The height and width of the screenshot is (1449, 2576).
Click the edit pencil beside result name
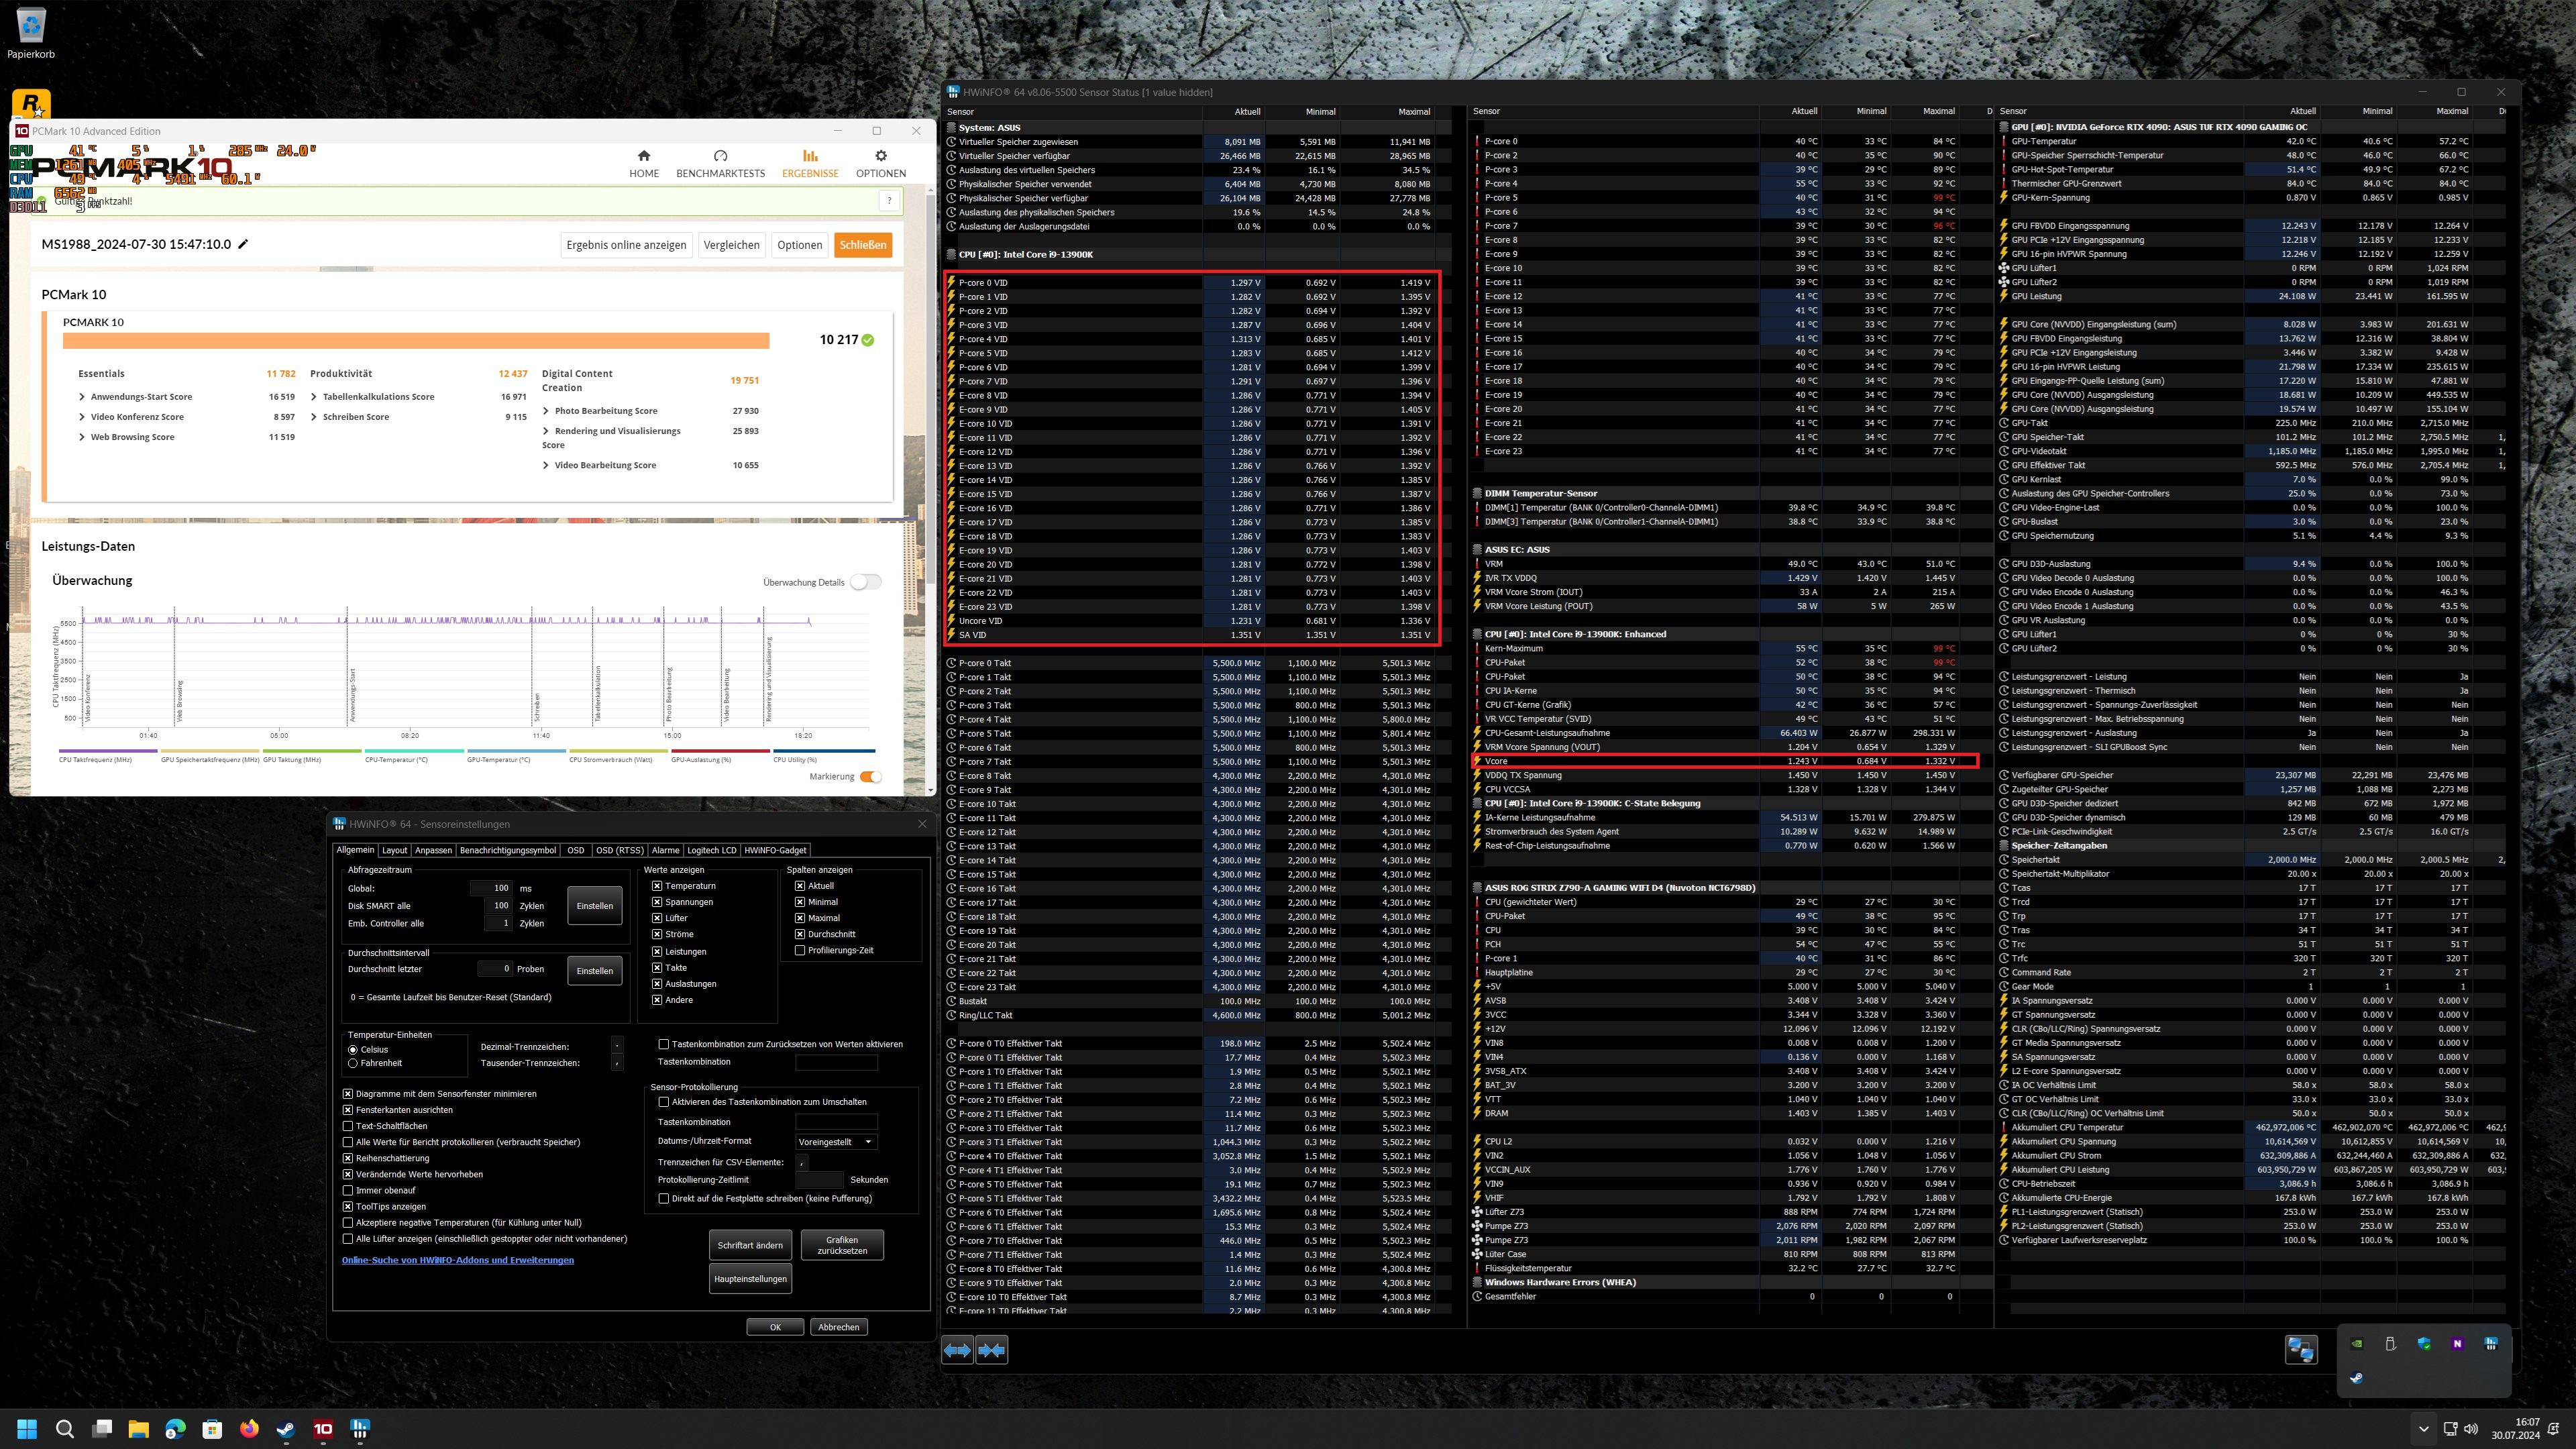[243, 244]
